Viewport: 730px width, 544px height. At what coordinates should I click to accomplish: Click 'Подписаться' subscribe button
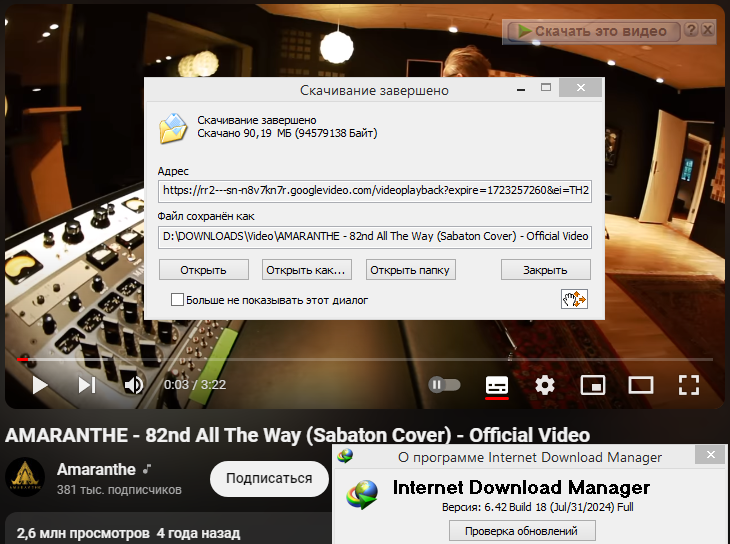pyautogui.click(x=269, y=479)
